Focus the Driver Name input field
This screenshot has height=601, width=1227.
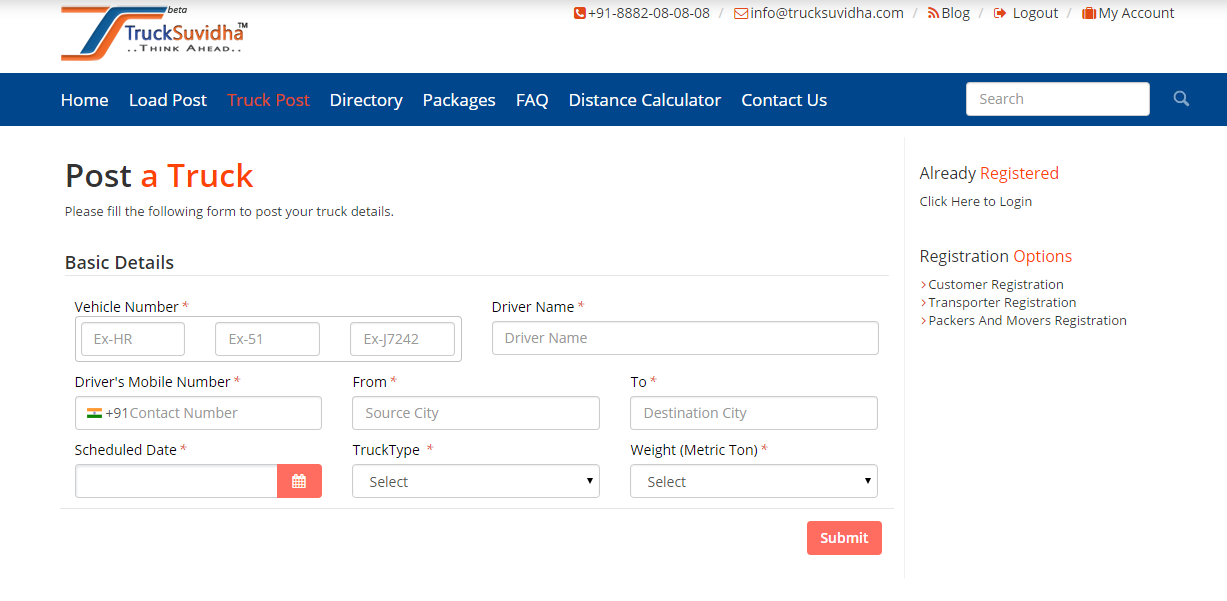pyautogui.click(x=685, y=338)
